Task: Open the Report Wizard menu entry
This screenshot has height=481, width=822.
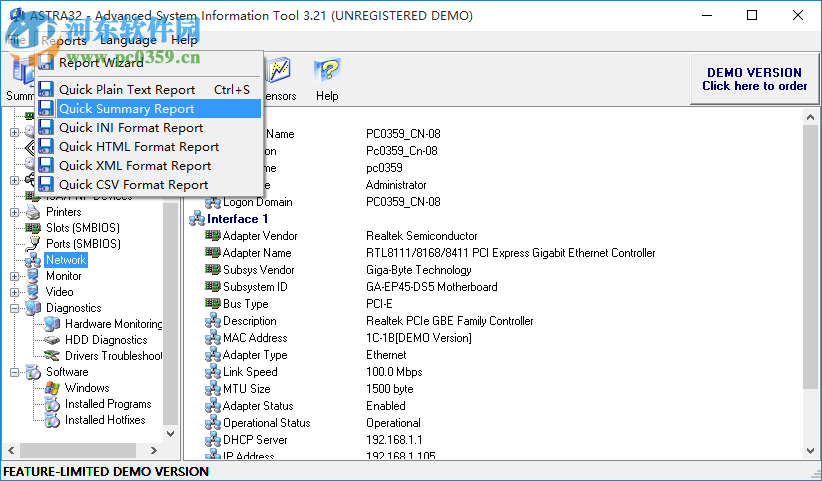Action: [149, 63]
